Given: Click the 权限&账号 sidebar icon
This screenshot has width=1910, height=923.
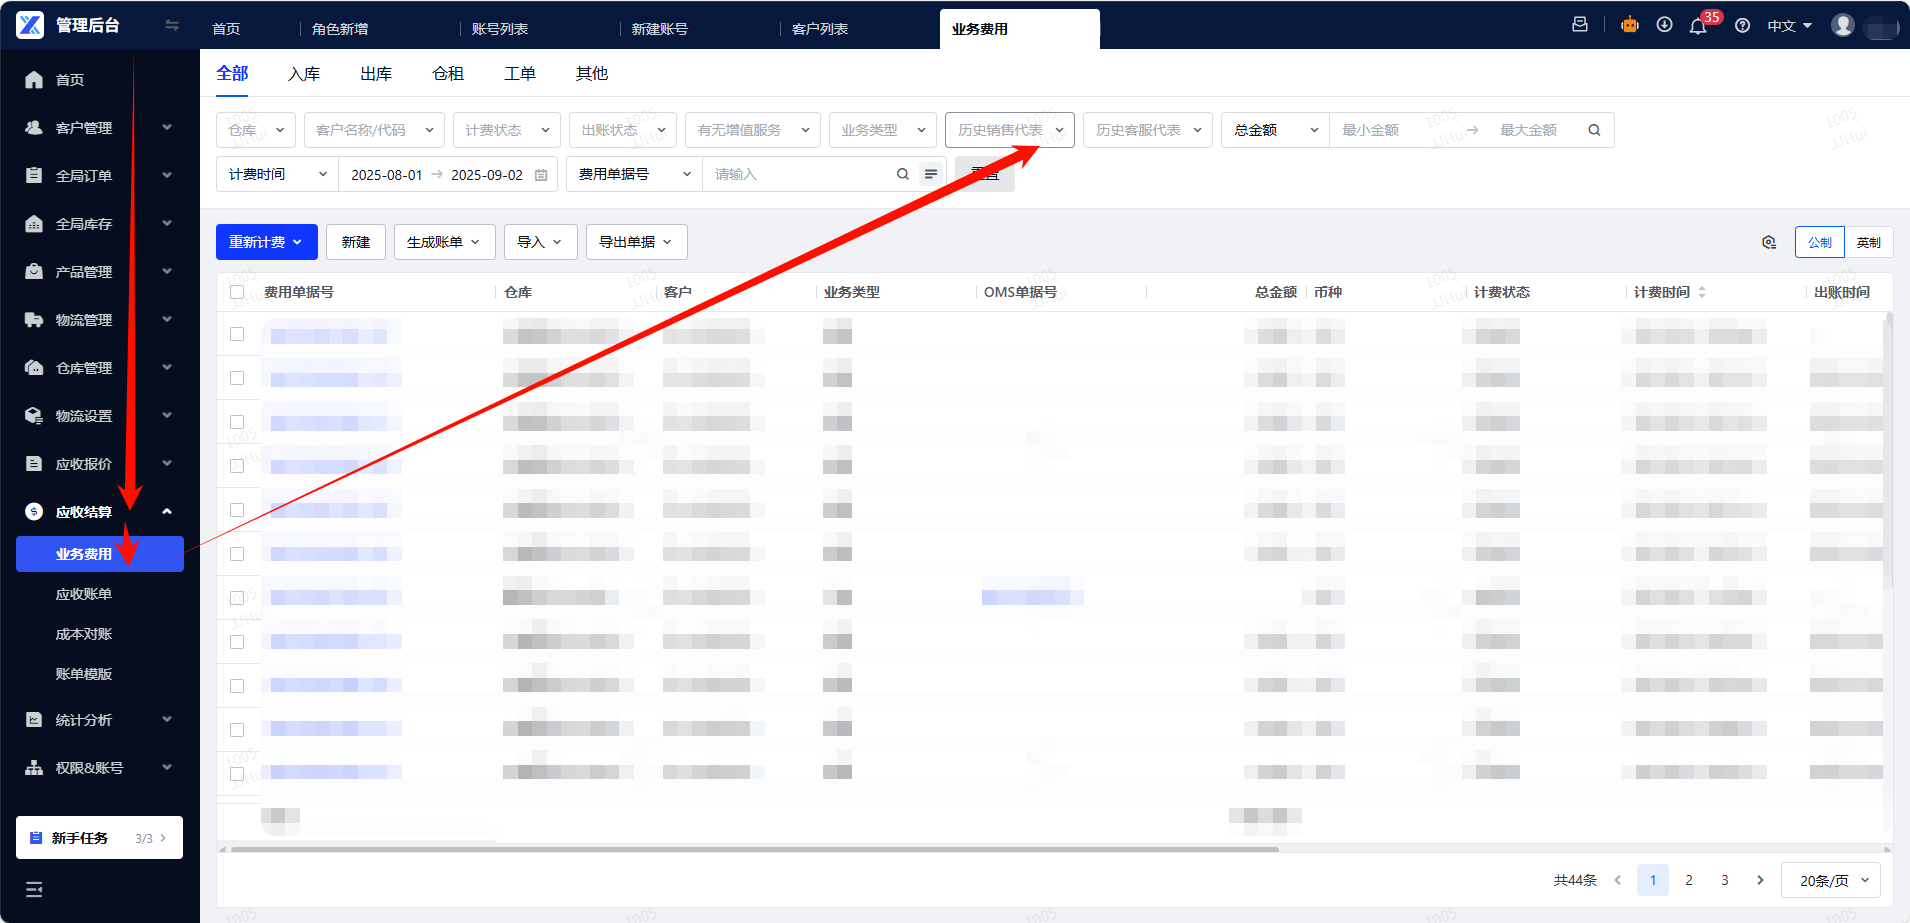Looking at the screenshot, I should 34,768.
